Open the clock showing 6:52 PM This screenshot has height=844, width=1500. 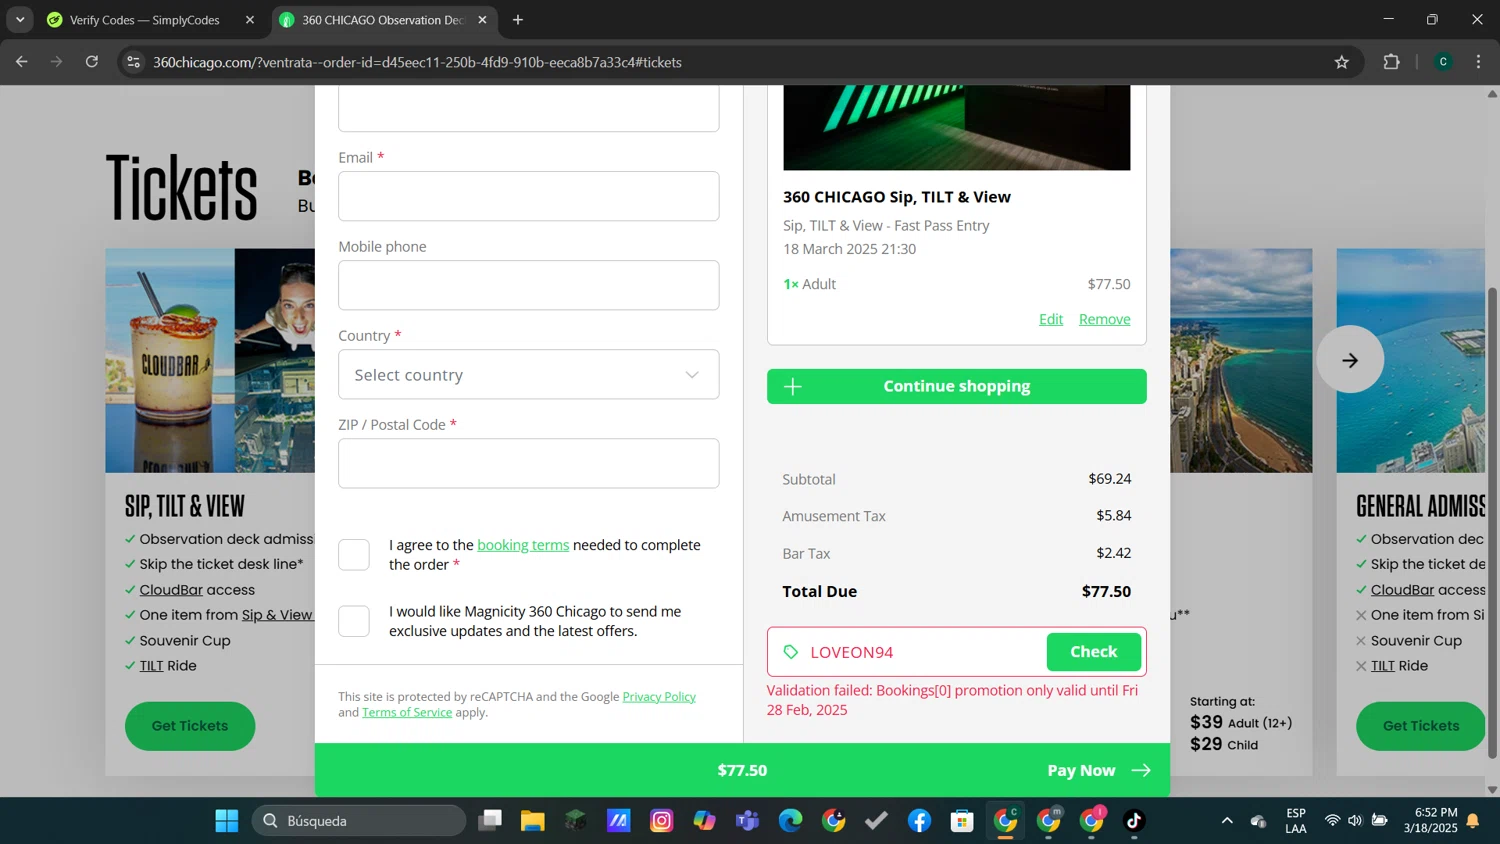(1430, 821)
